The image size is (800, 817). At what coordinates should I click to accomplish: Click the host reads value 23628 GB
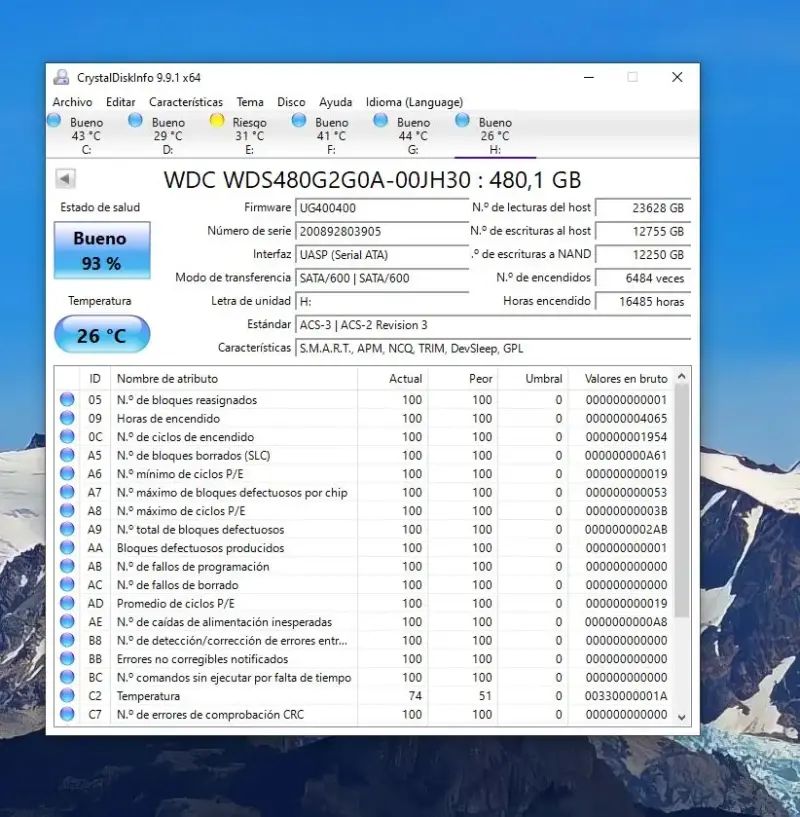point(643,208)
